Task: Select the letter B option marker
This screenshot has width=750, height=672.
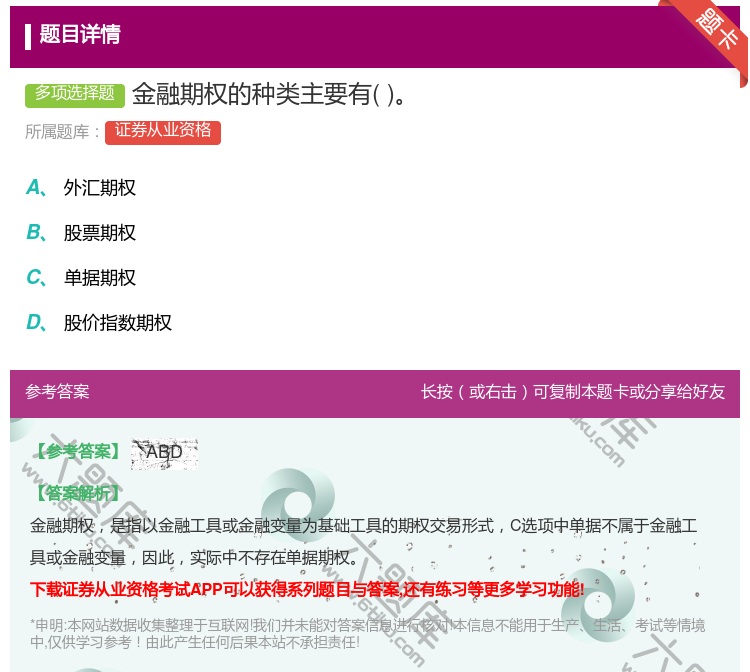Action: pyautogui.click(x=35, y=233)
